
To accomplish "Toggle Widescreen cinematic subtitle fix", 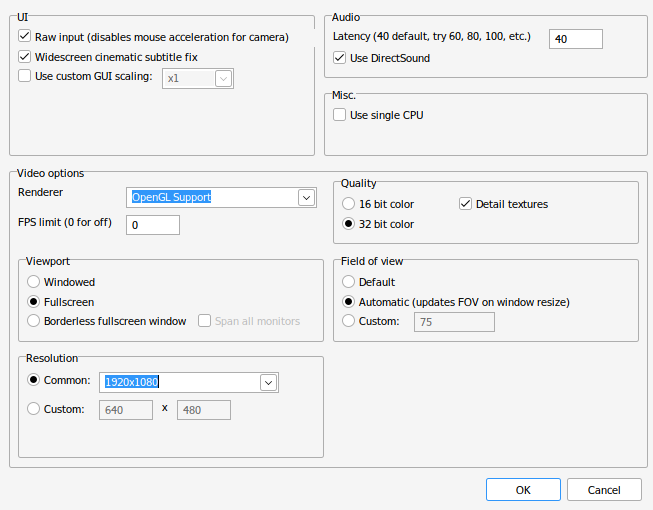I will point(25,56).
